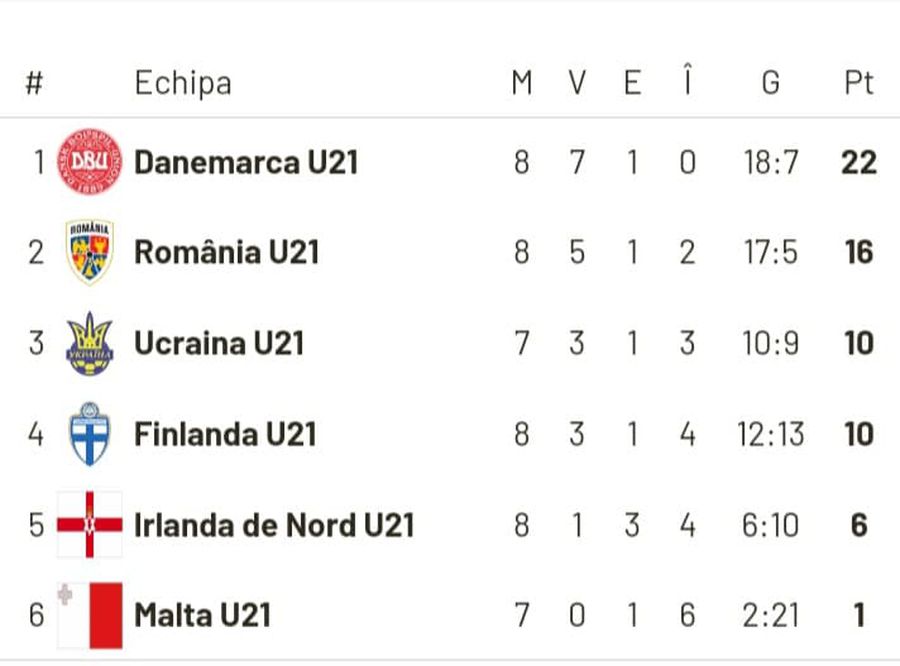Click the Echipa column header
Image resolution: width=900 pixels, height=666 pixels.
[x=183, y=83]
